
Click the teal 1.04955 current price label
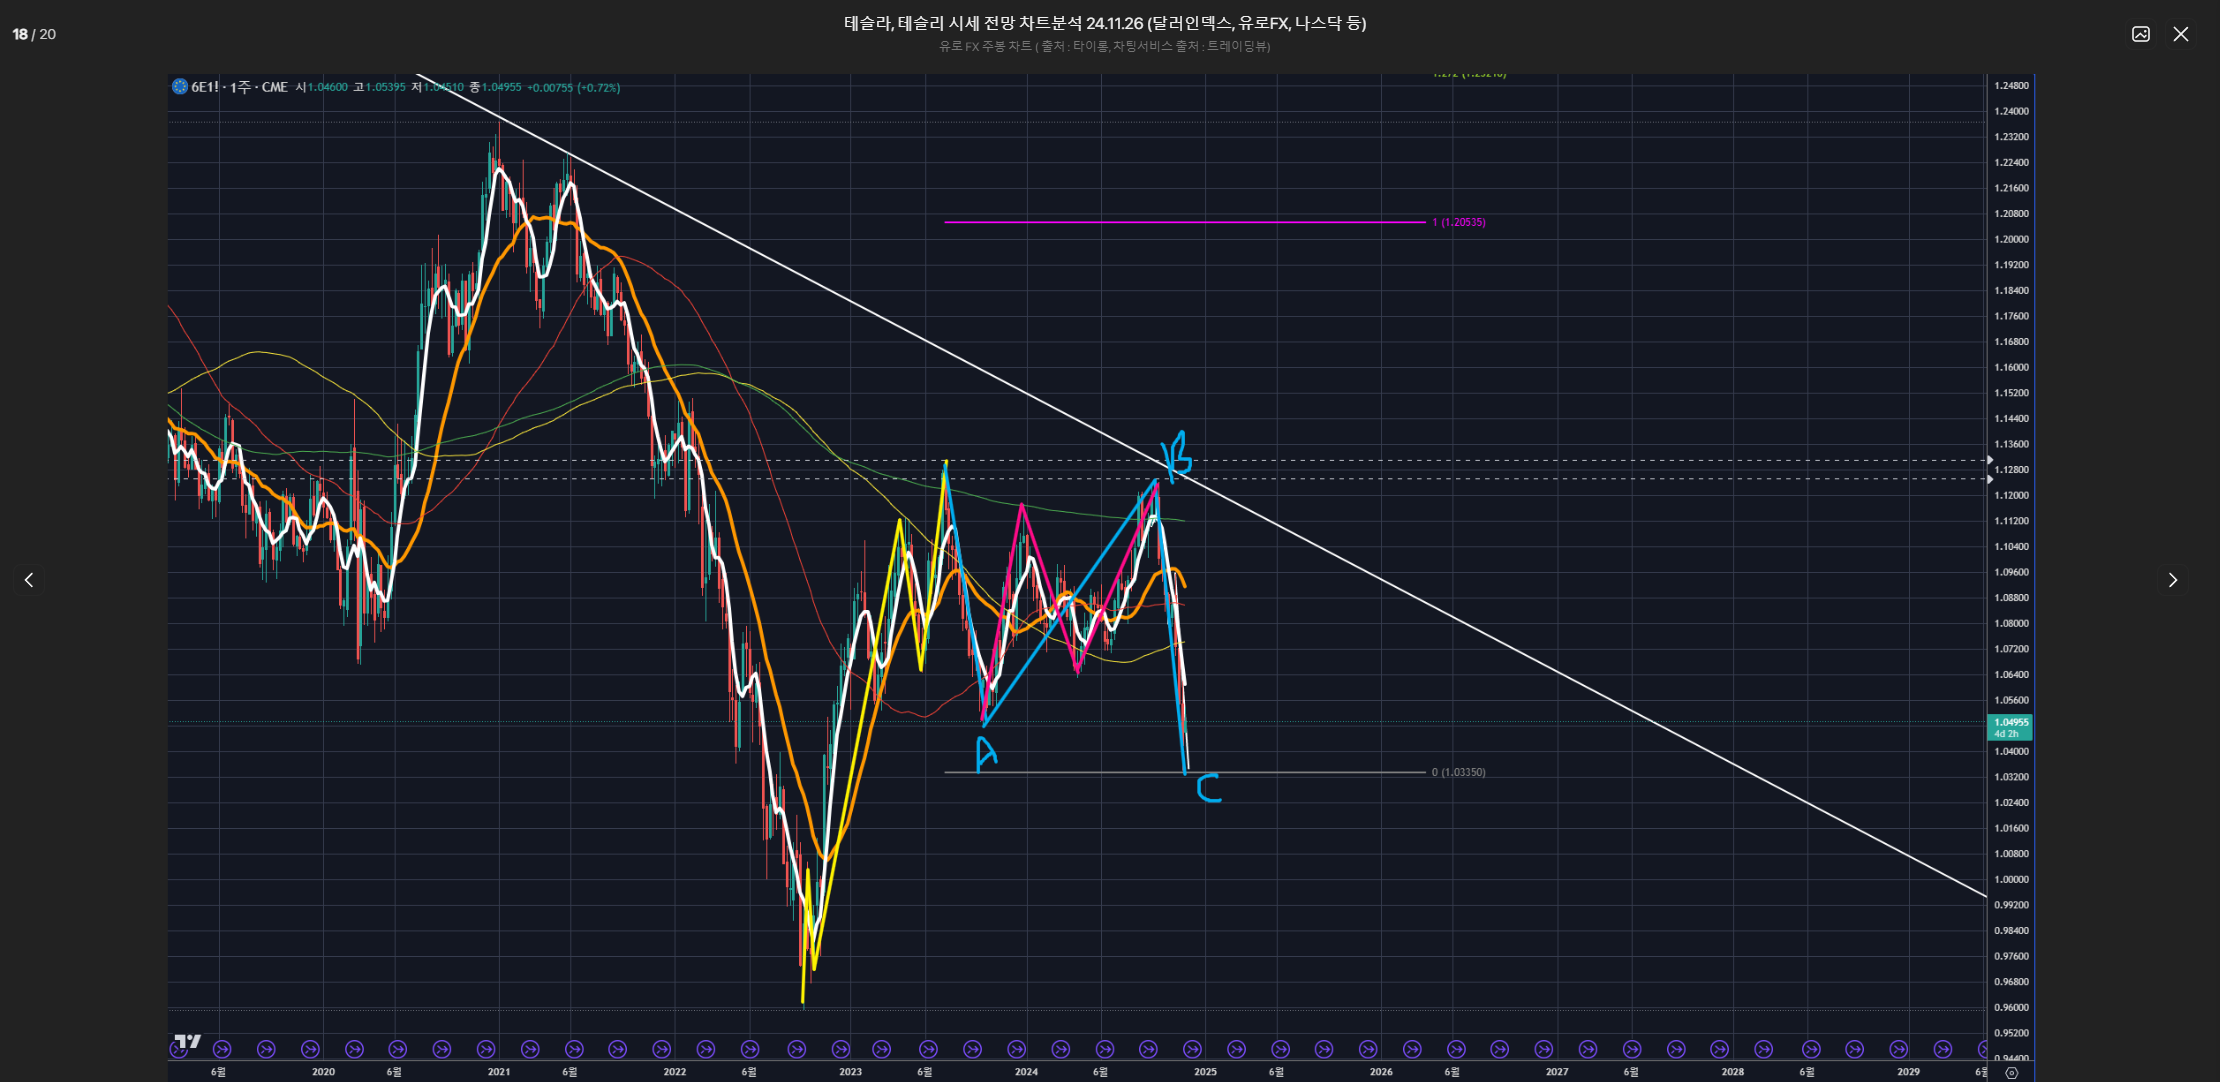[2010, 727]
